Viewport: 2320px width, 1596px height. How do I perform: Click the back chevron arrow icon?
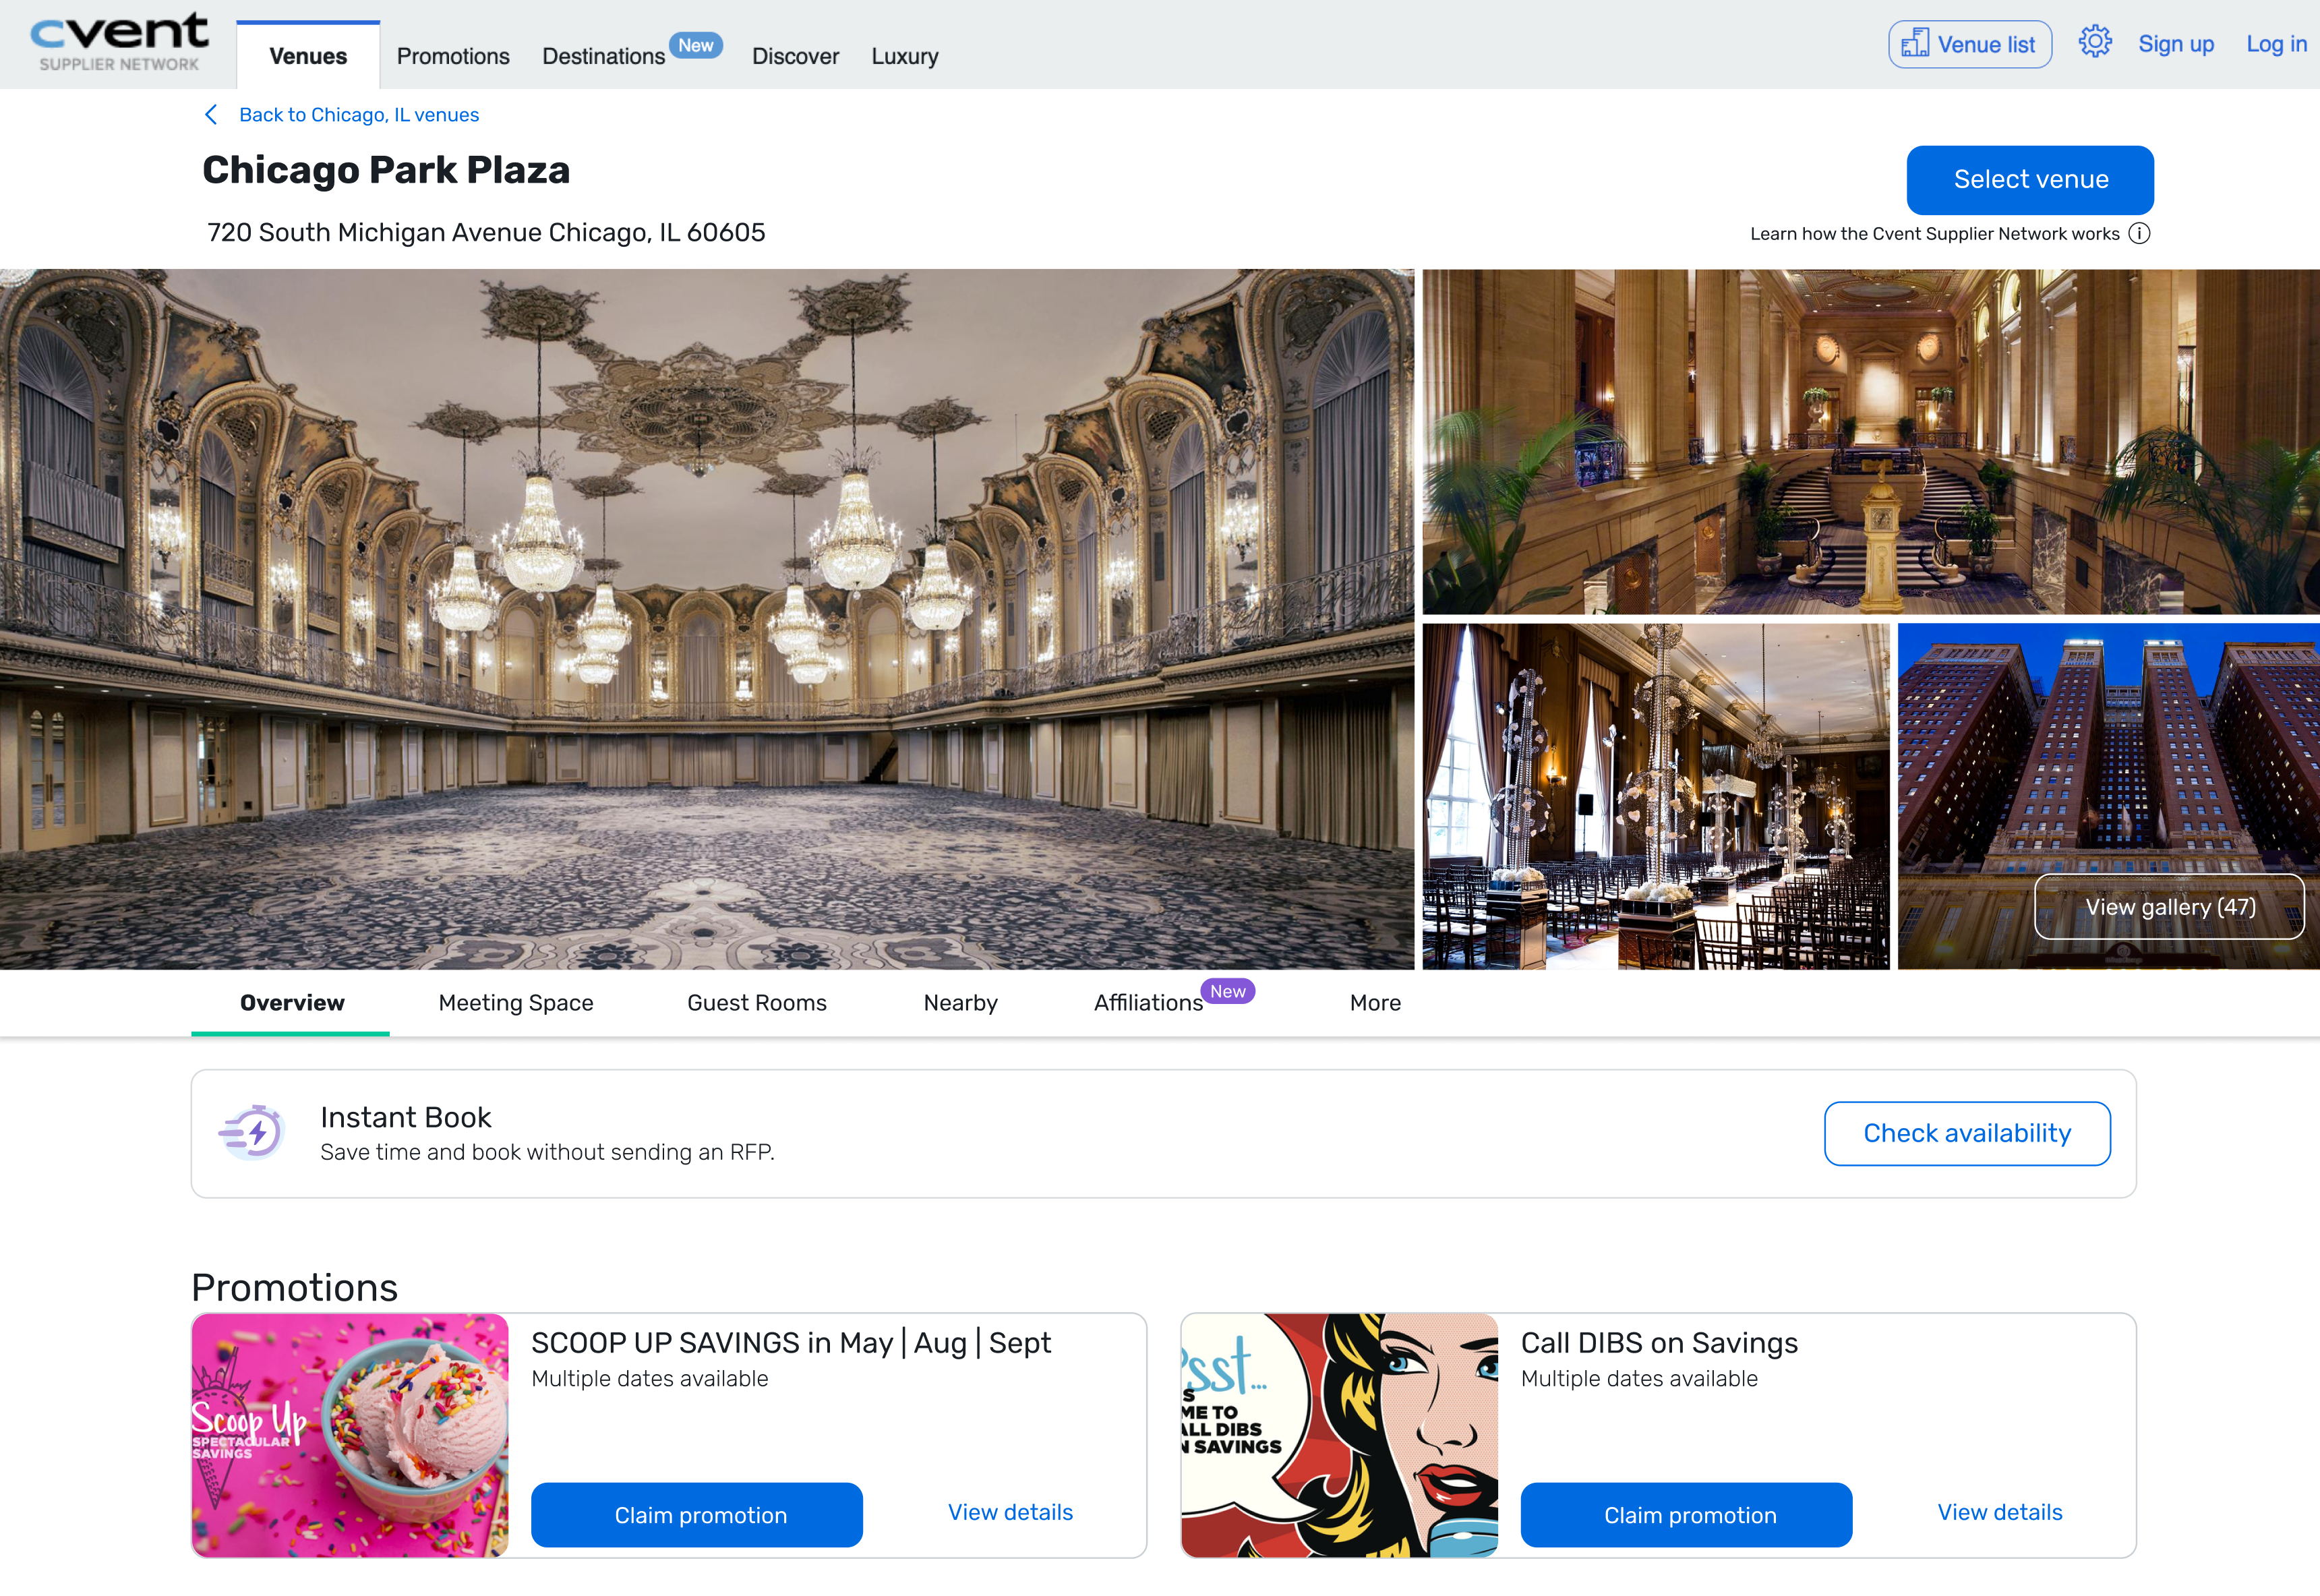click(x=211, y=115)
